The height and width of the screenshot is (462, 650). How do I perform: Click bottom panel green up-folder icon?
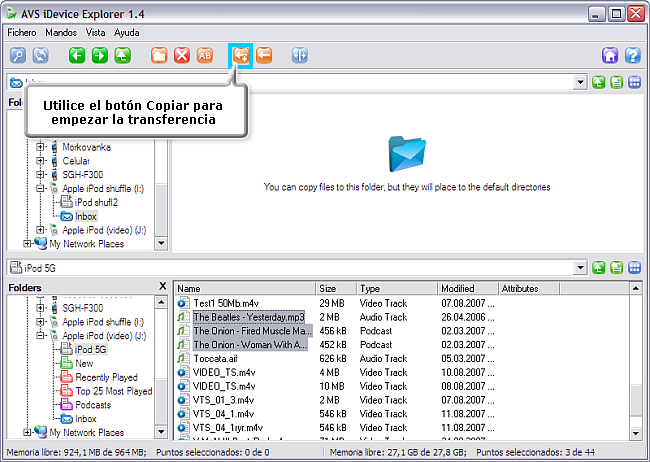599,268
